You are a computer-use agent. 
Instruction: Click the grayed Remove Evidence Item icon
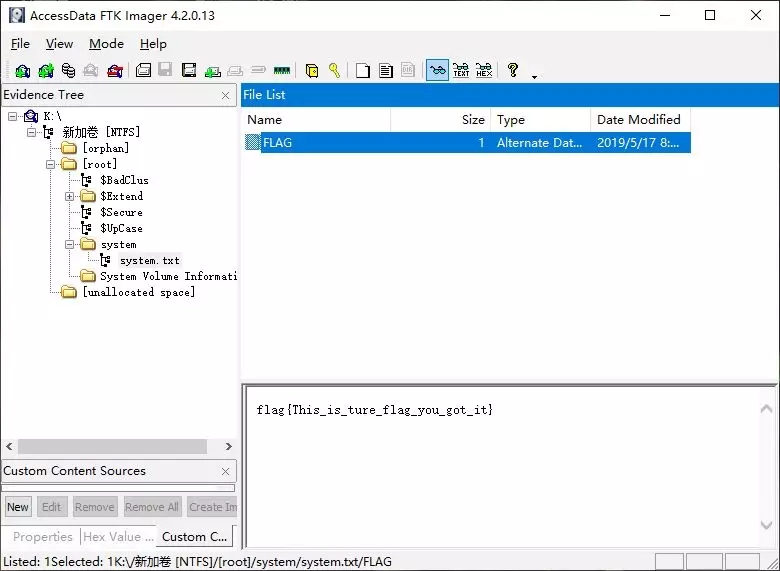click(91, 71)
